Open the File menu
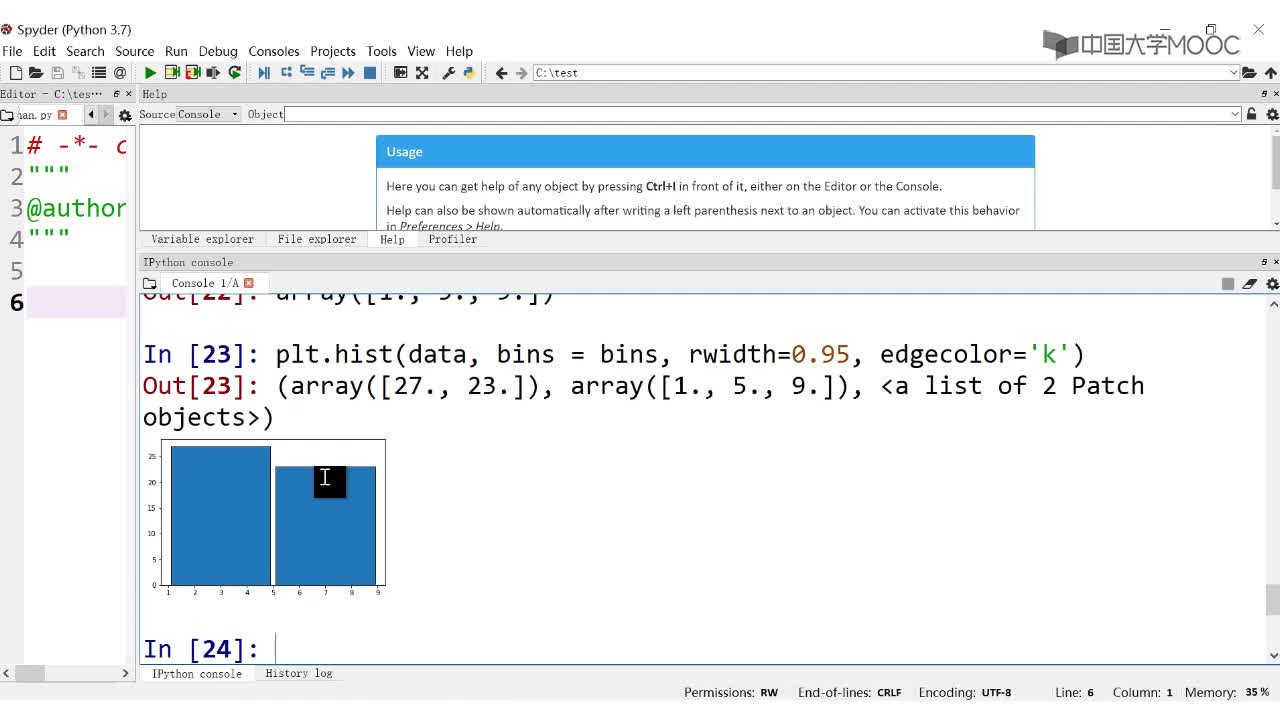 (x=12, y=51)
